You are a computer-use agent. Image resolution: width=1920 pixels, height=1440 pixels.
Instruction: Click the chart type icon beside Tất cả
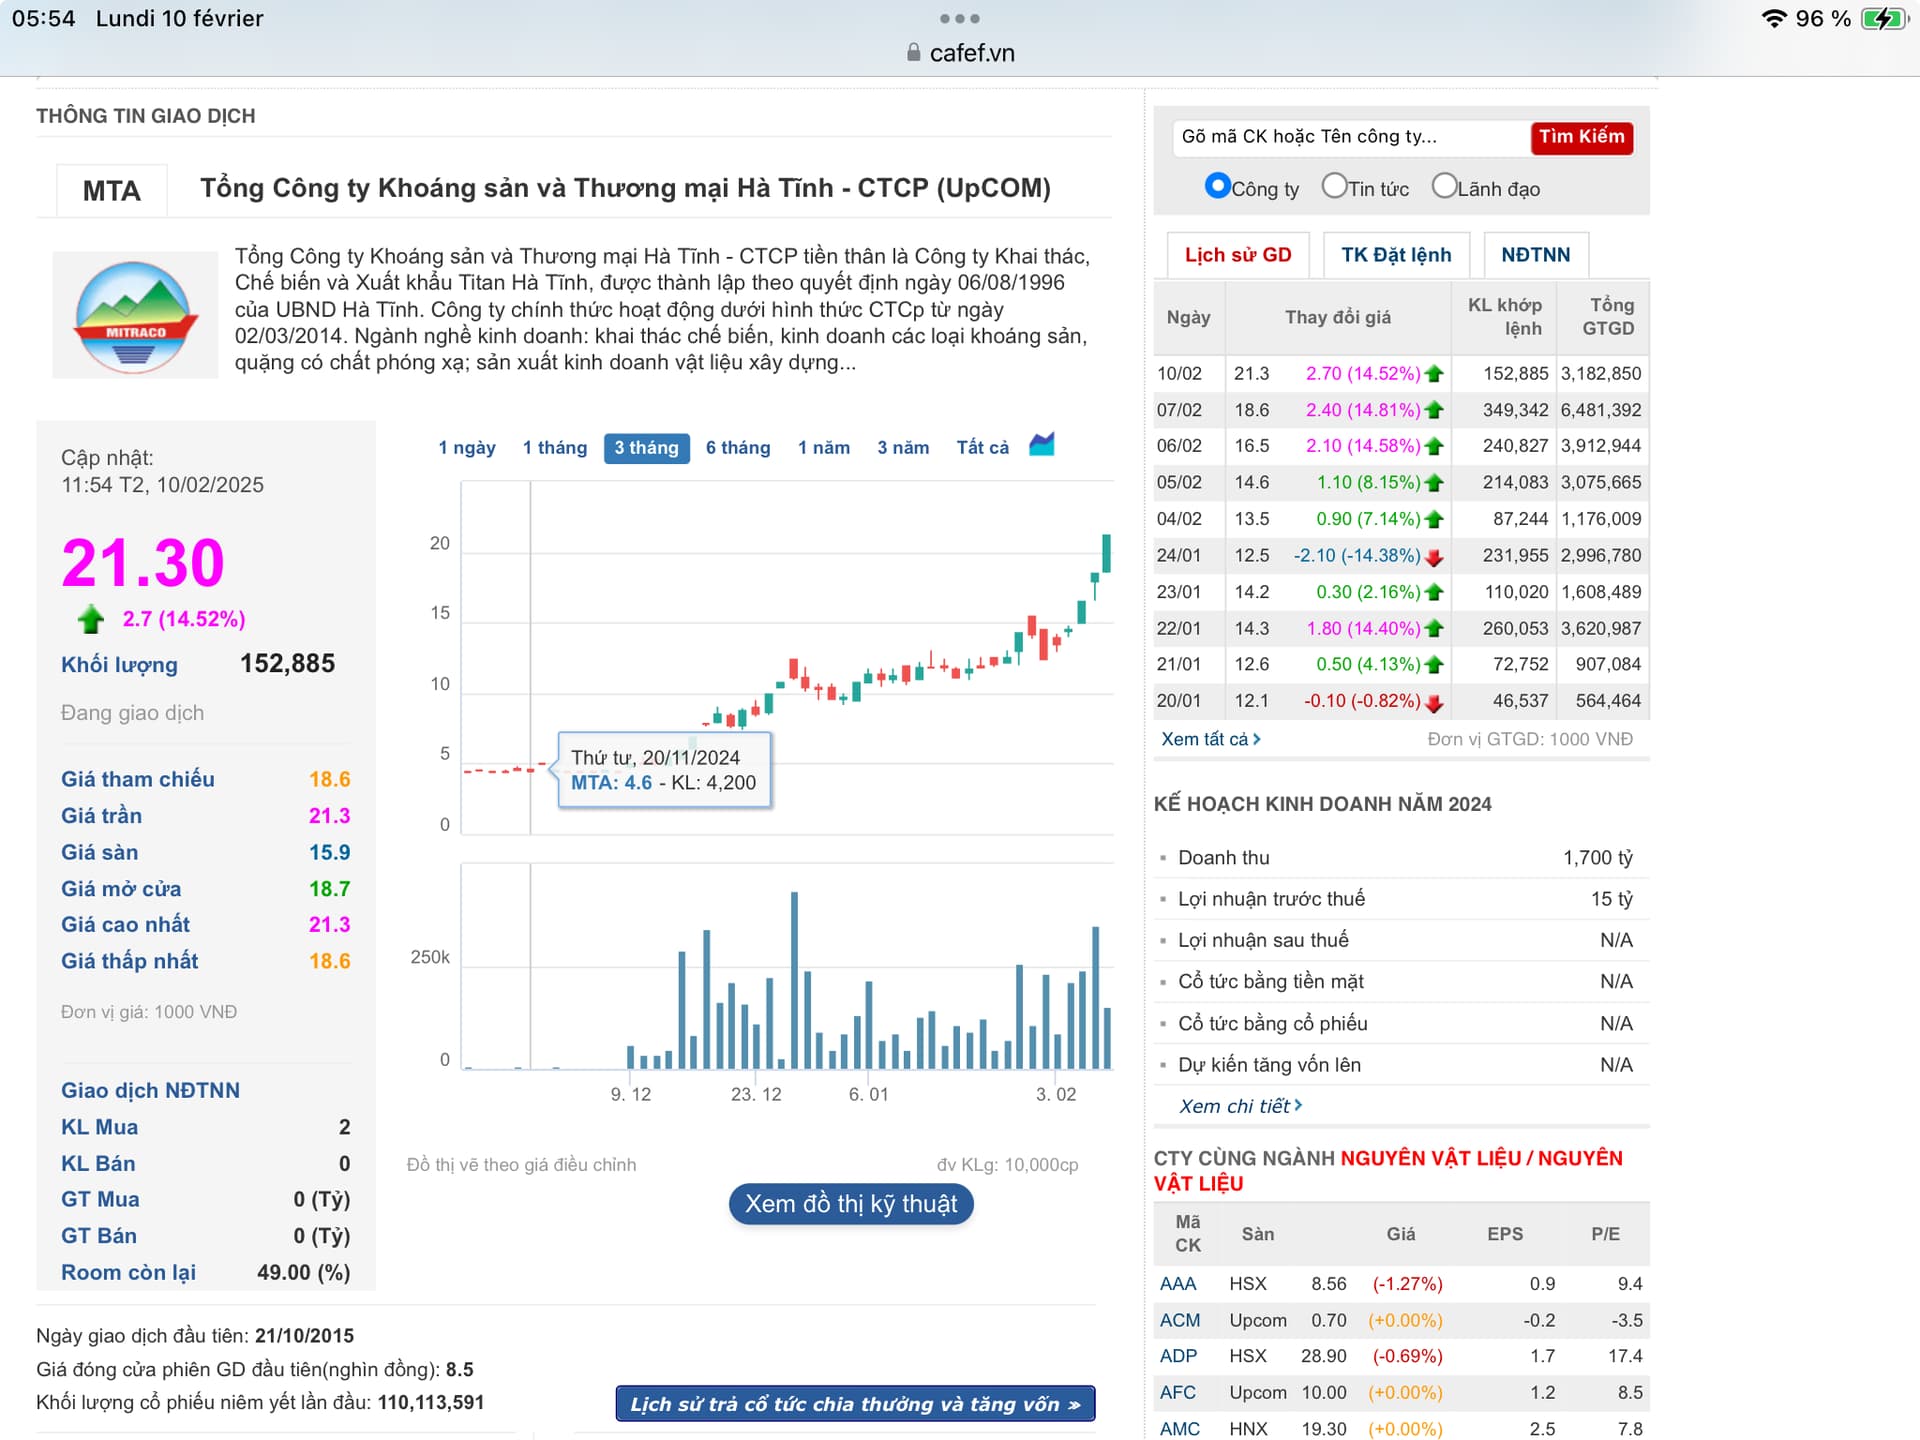(1041, 445)
